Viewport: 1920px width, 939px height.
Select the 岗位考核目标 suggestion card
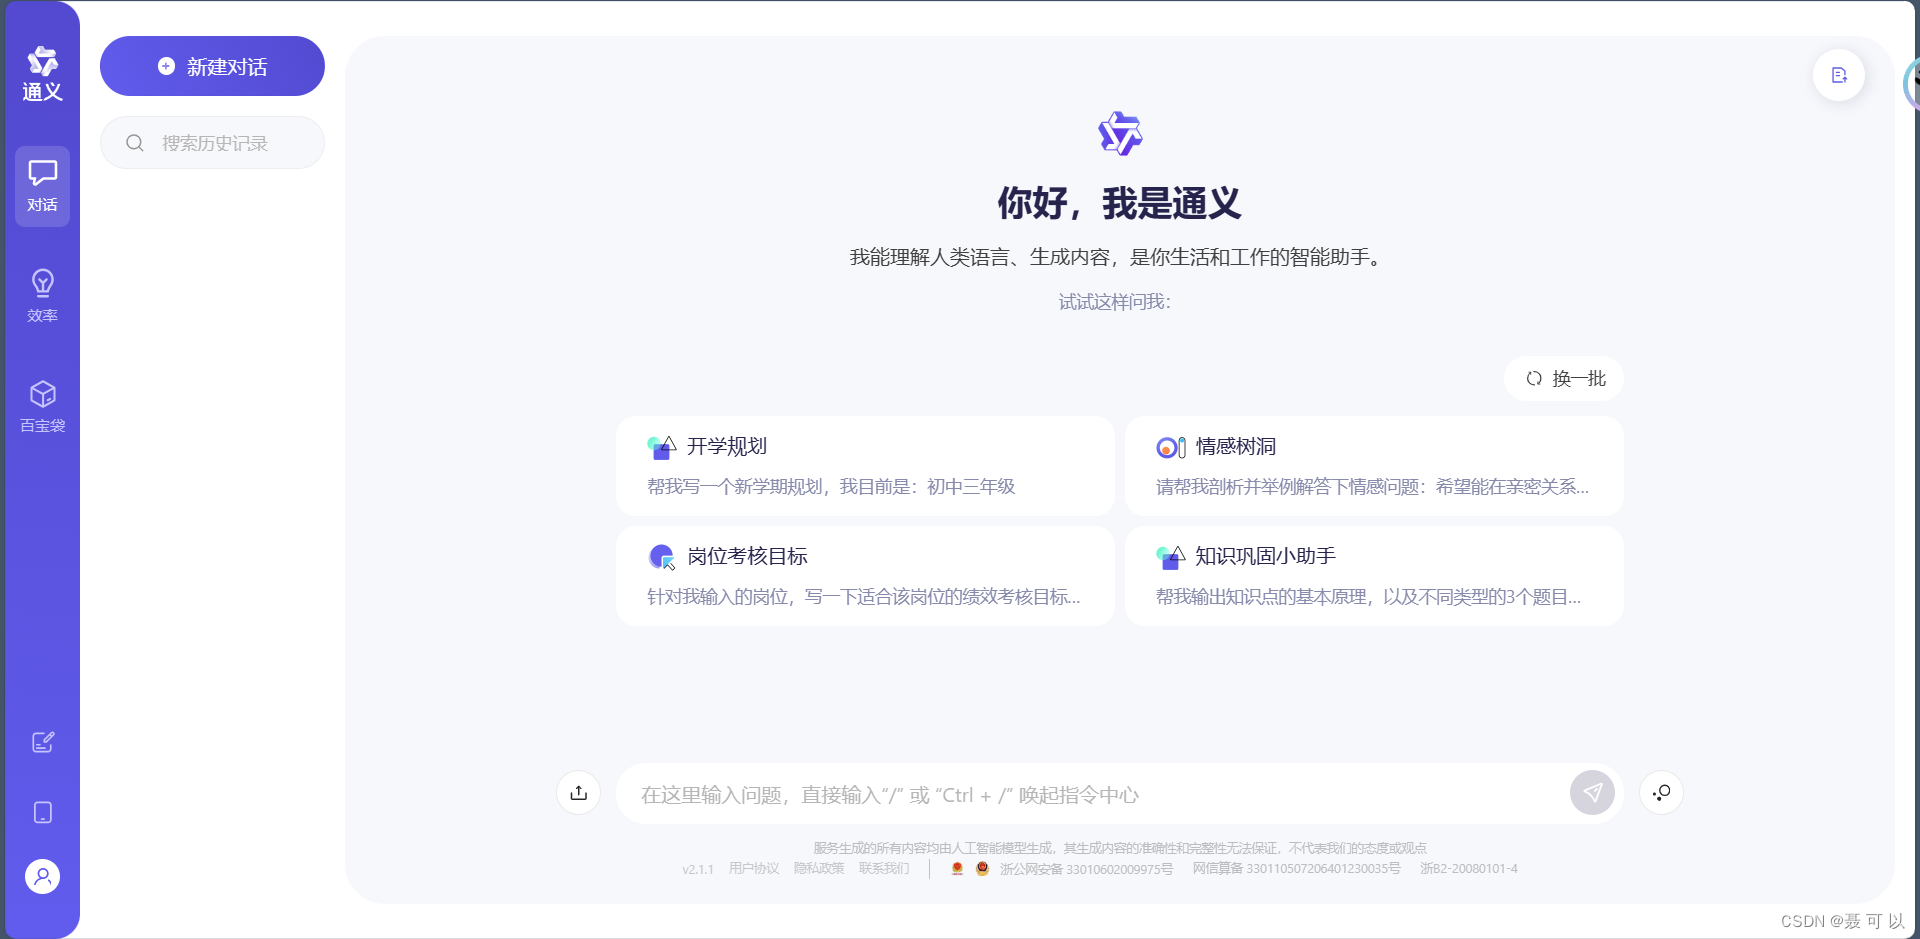[865, 576]
